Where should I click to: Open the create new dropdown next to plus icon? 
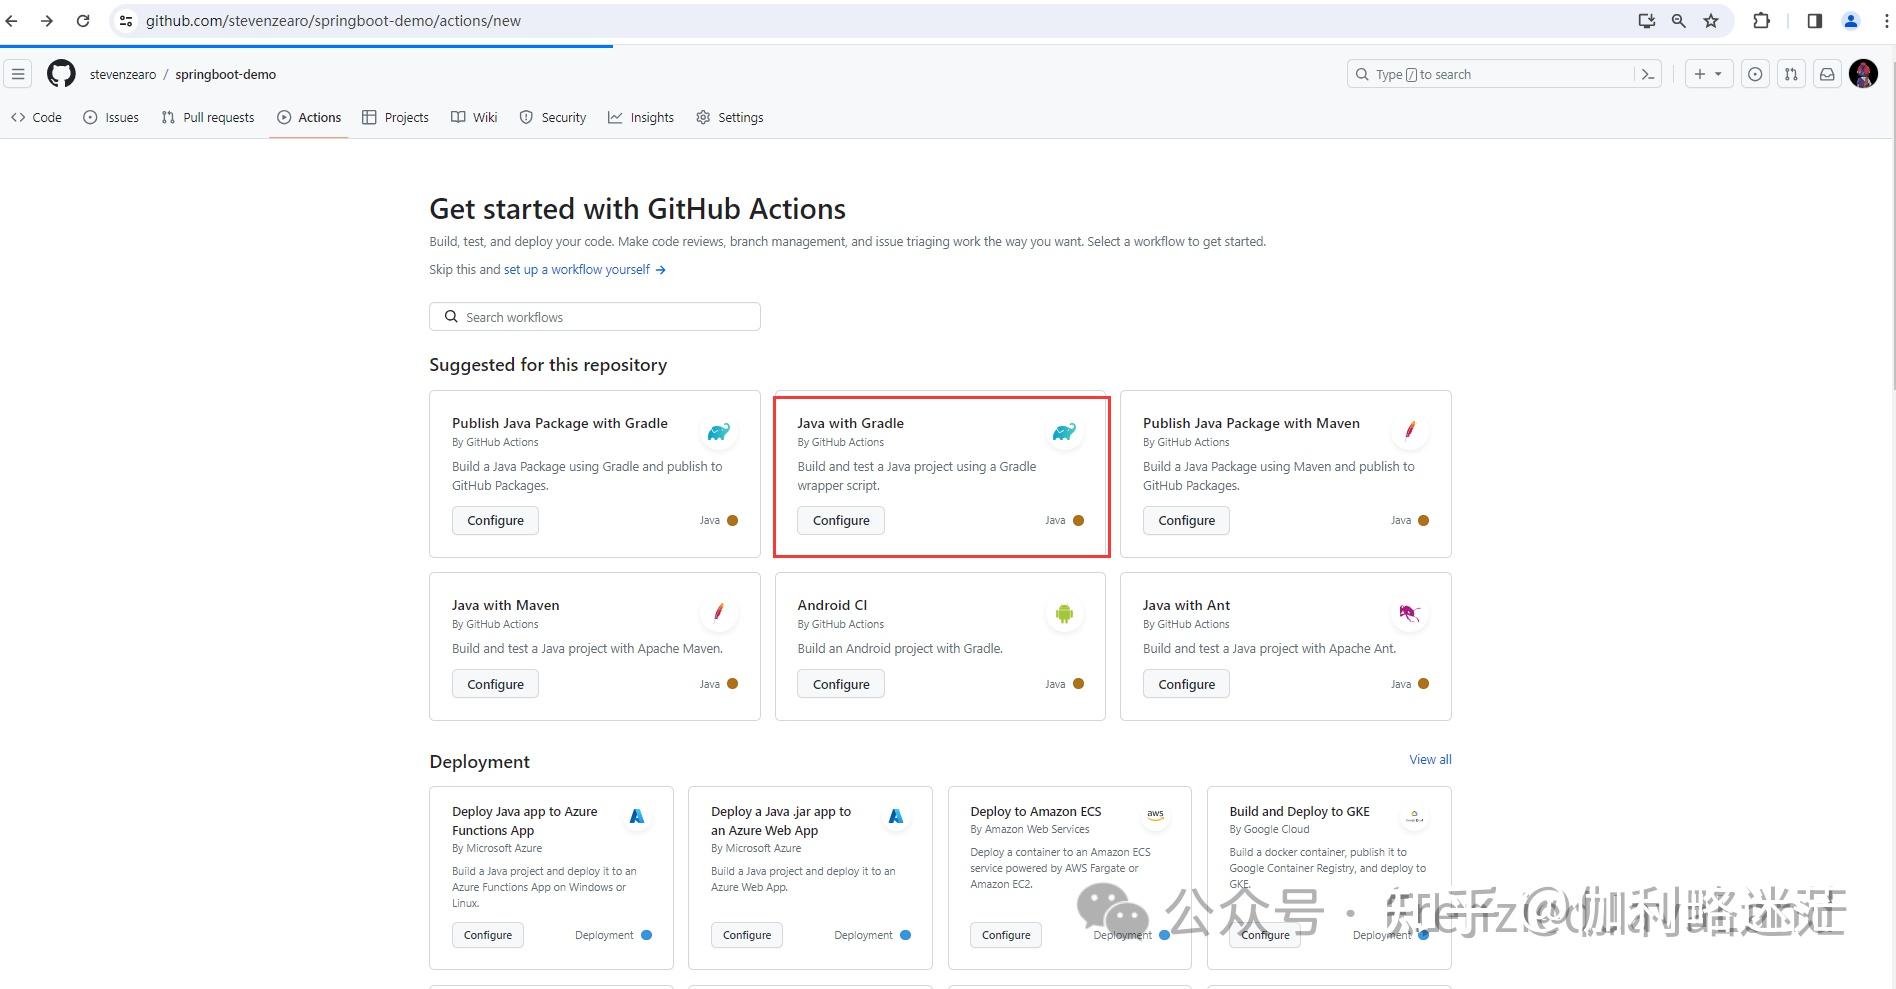coord(1708,73)
